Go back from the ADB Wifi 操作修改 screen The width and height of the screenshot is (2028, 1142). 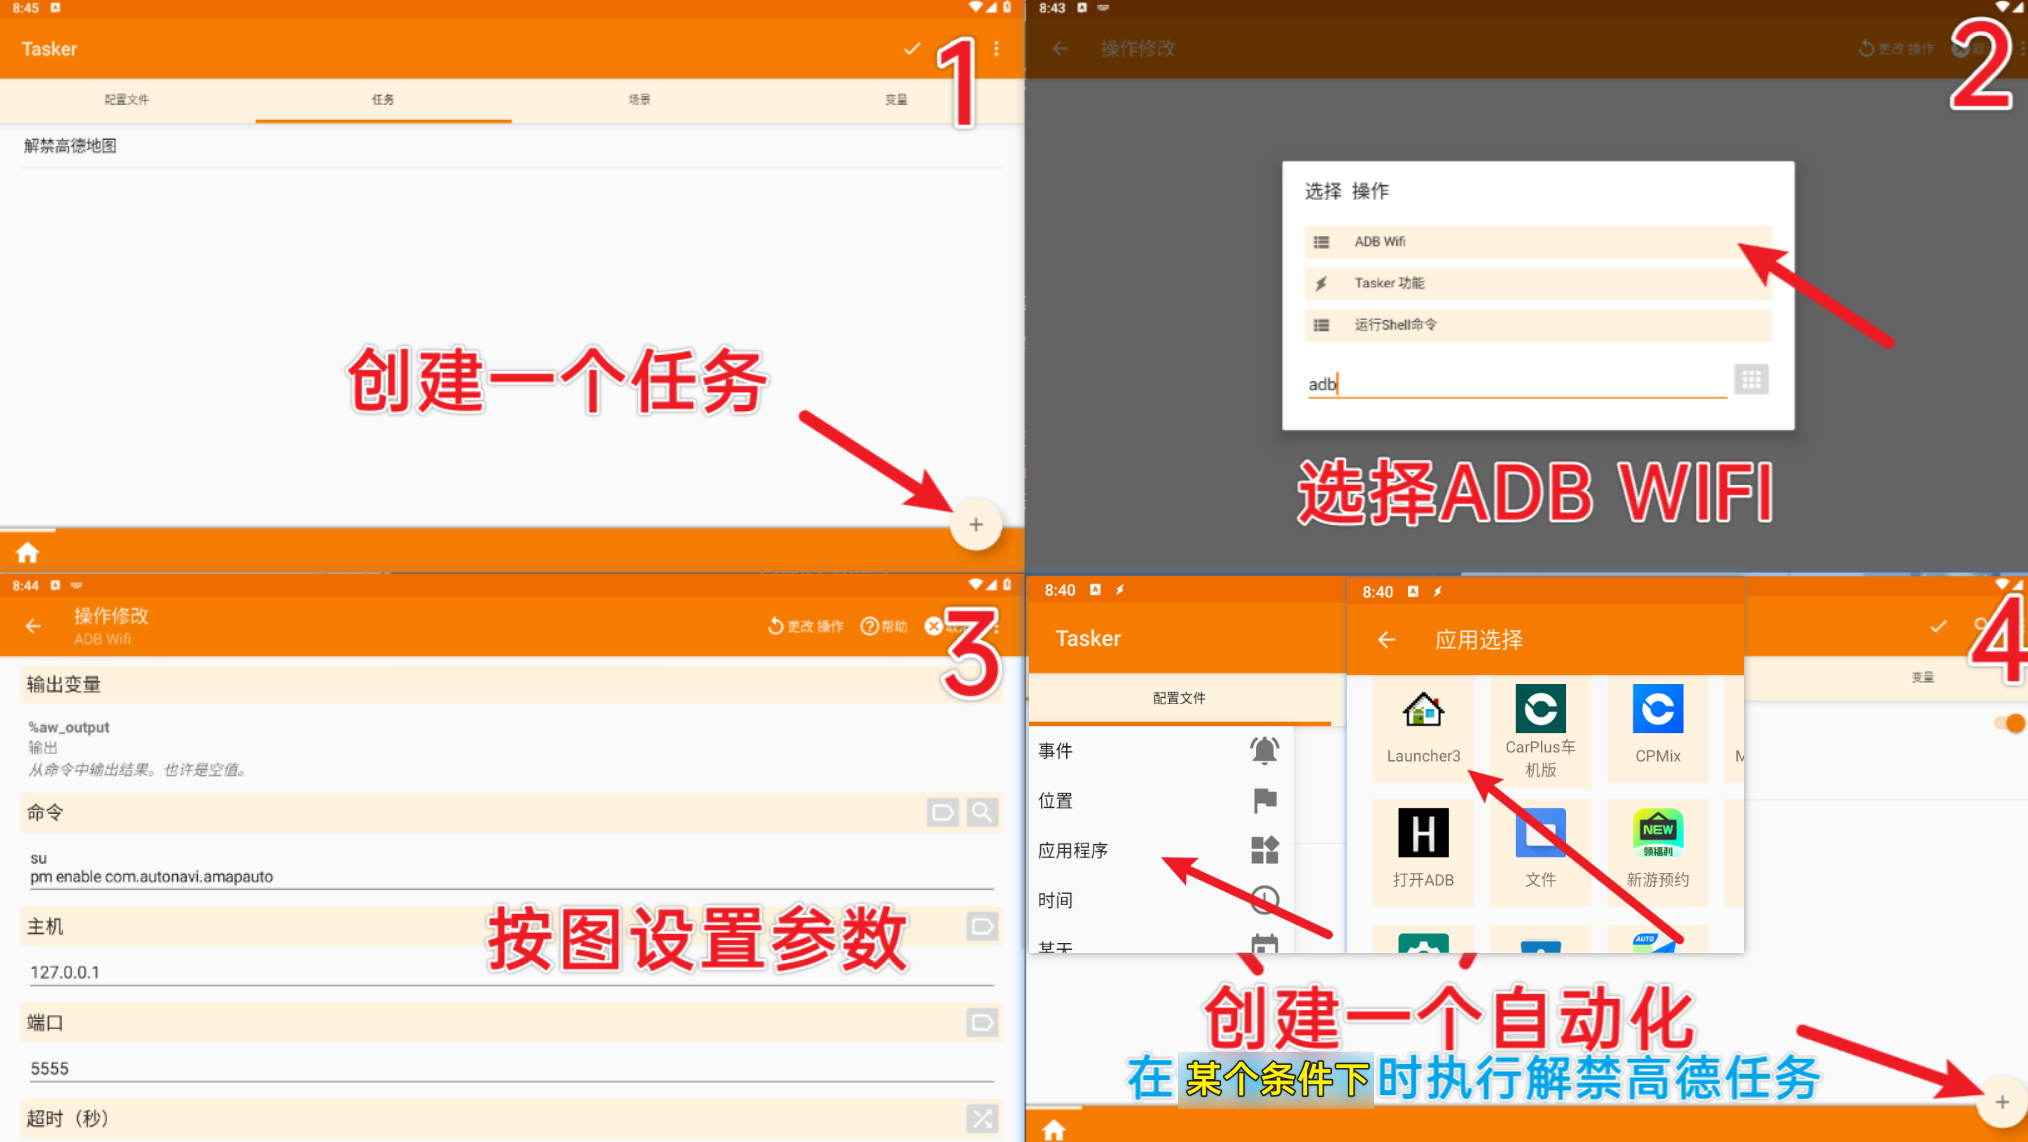click(x=33, y=626)
